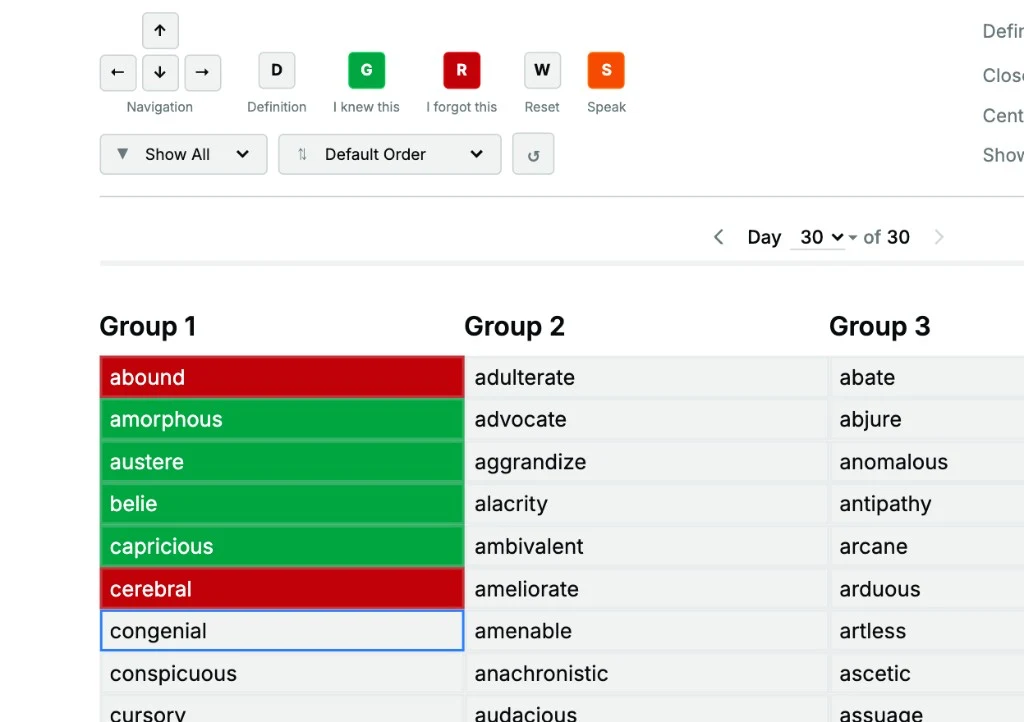
Task: Click the left arrow navigation key
Action: pyautogui.click(x=118, y=72)
